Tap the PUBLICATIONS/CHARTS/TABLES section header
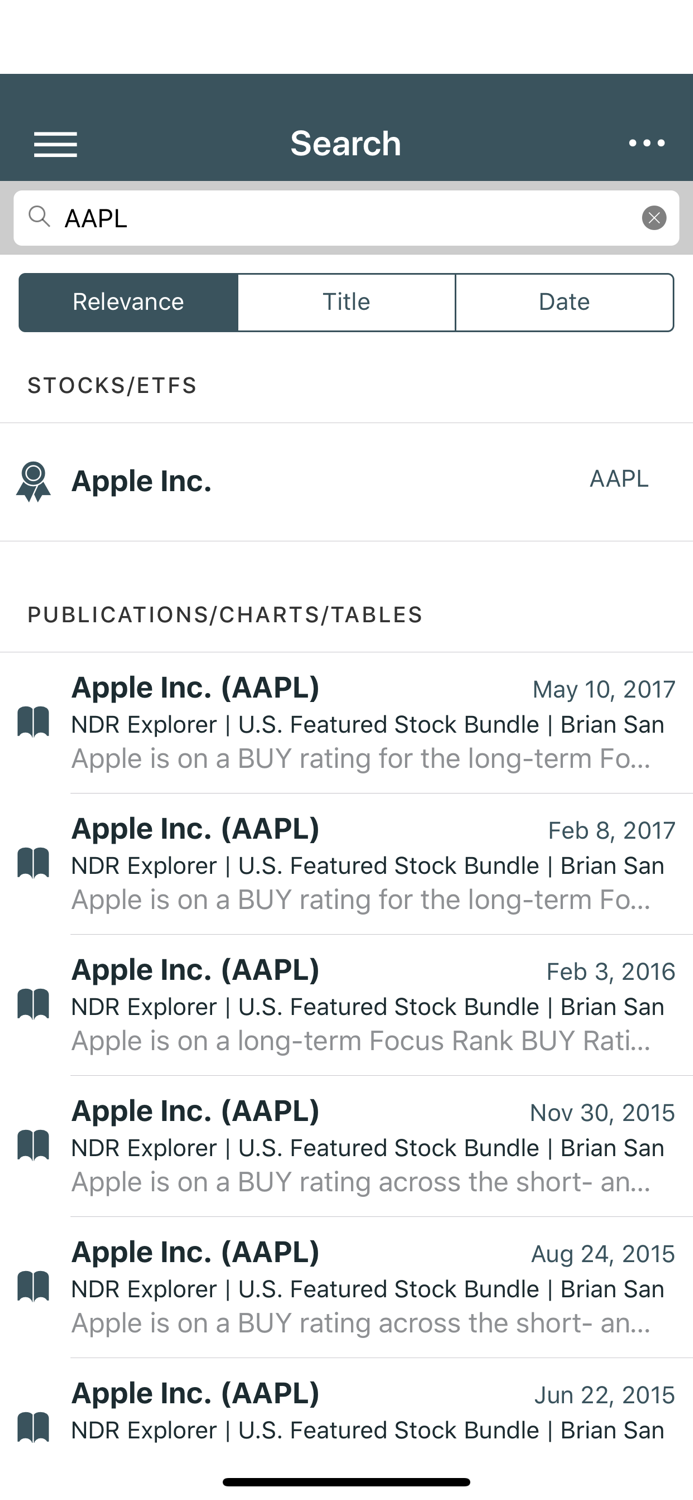Viewport: 693px width, 1500px height. (x=225, y=615)
